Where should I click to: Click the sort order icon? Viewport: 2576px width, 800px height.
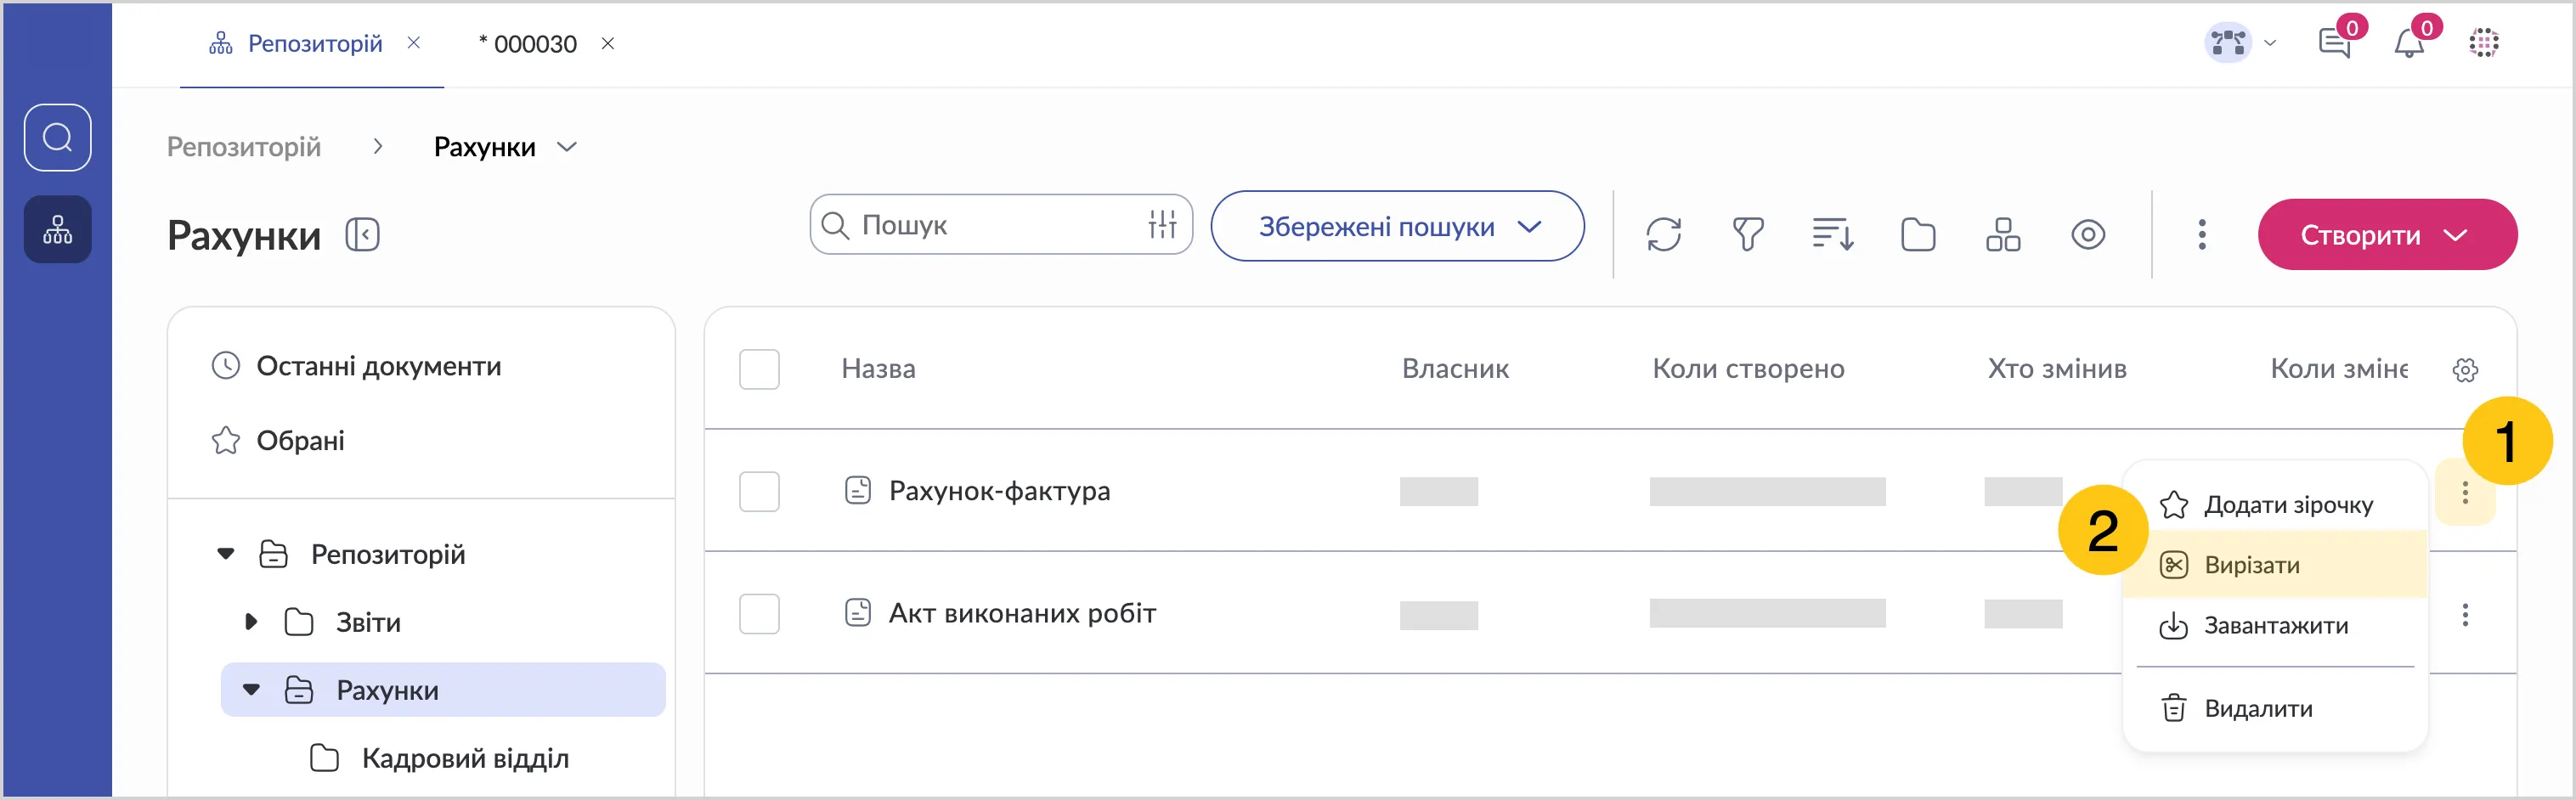pos(1832,235)
